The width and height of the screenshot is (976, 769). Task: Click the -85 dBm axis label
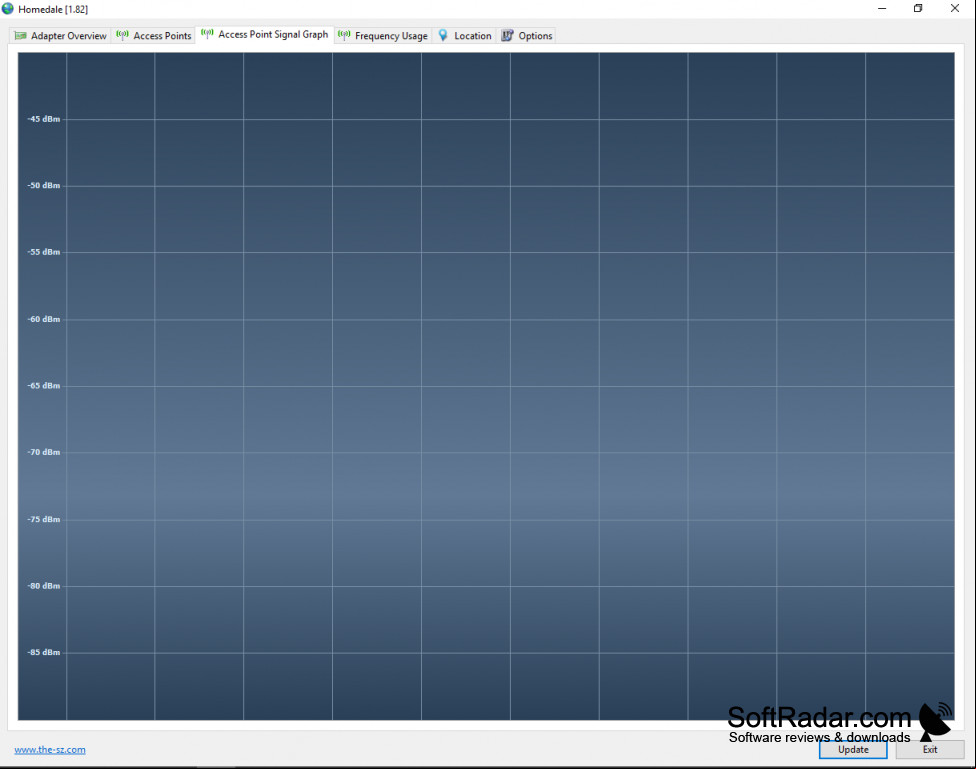[44, 653]
